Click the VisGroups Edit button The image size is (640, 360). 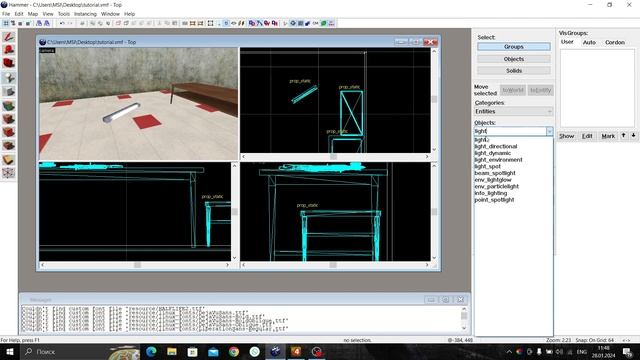(x=587, y=136)
